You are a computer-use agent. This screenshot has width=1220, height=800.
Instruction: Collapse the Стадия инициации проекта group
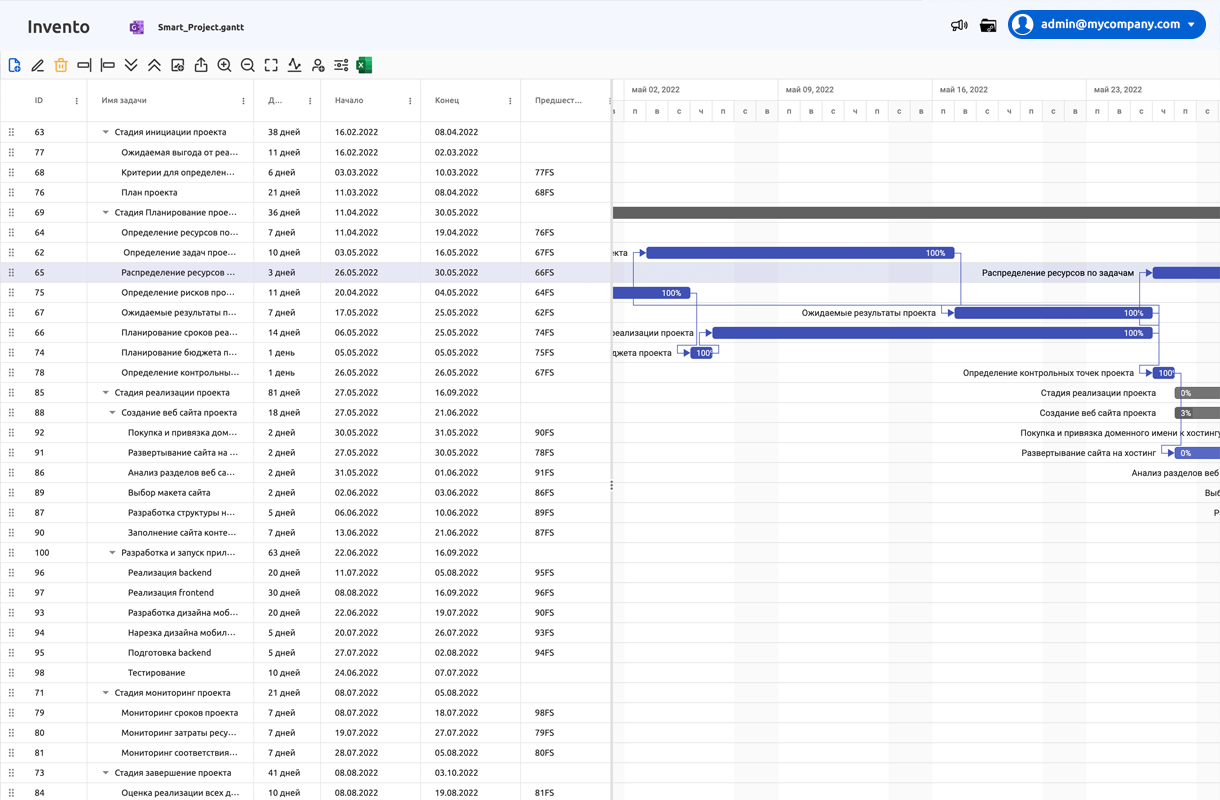point(106,132)
